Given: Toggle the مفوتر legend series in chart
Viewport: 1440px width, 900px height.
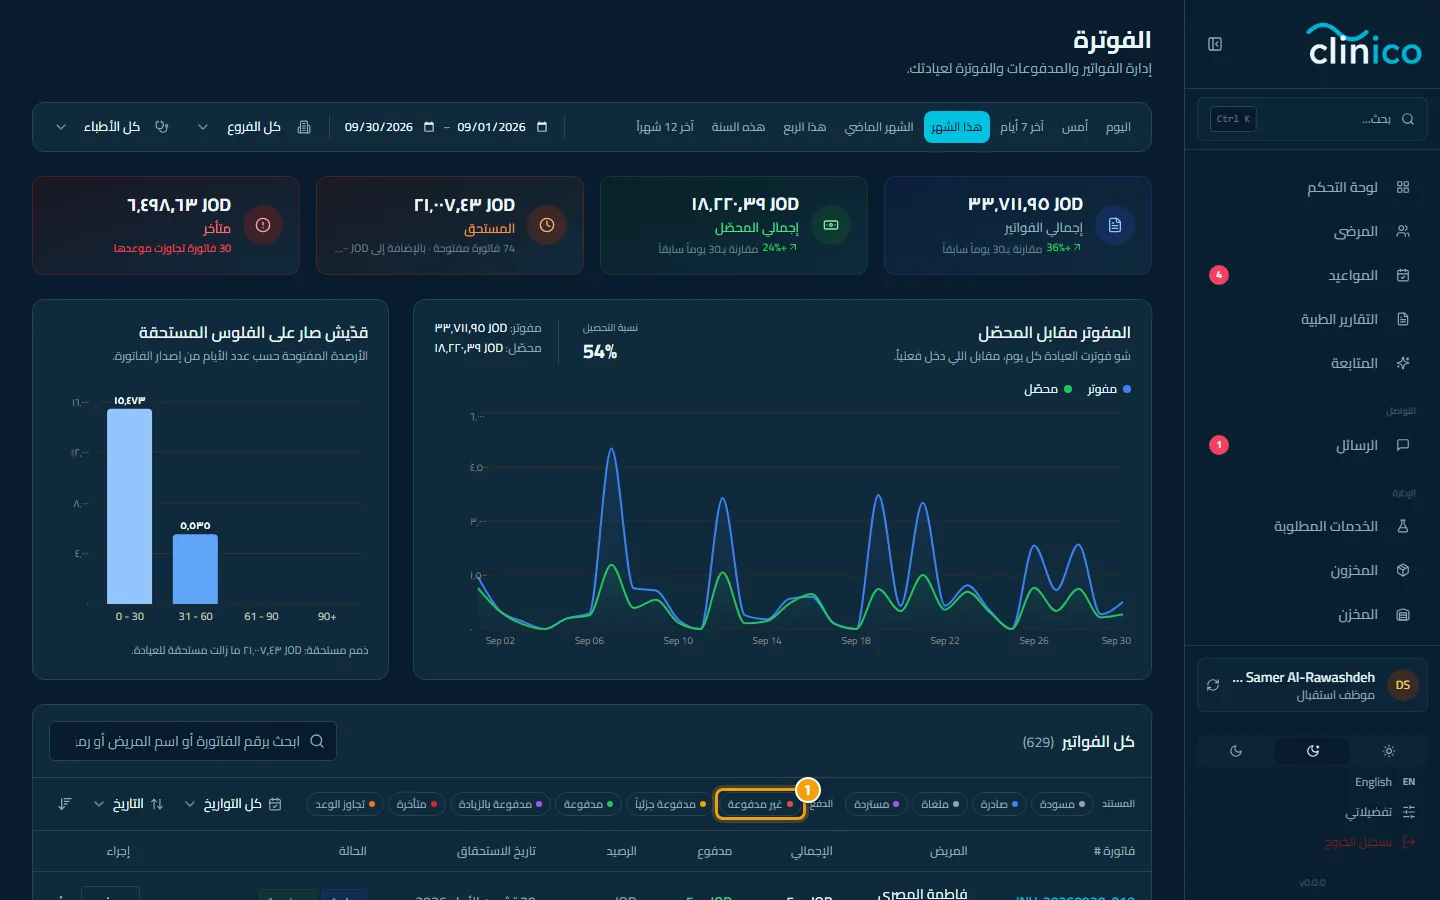Looking at the screenshot, I should (x=1109, y=389).
